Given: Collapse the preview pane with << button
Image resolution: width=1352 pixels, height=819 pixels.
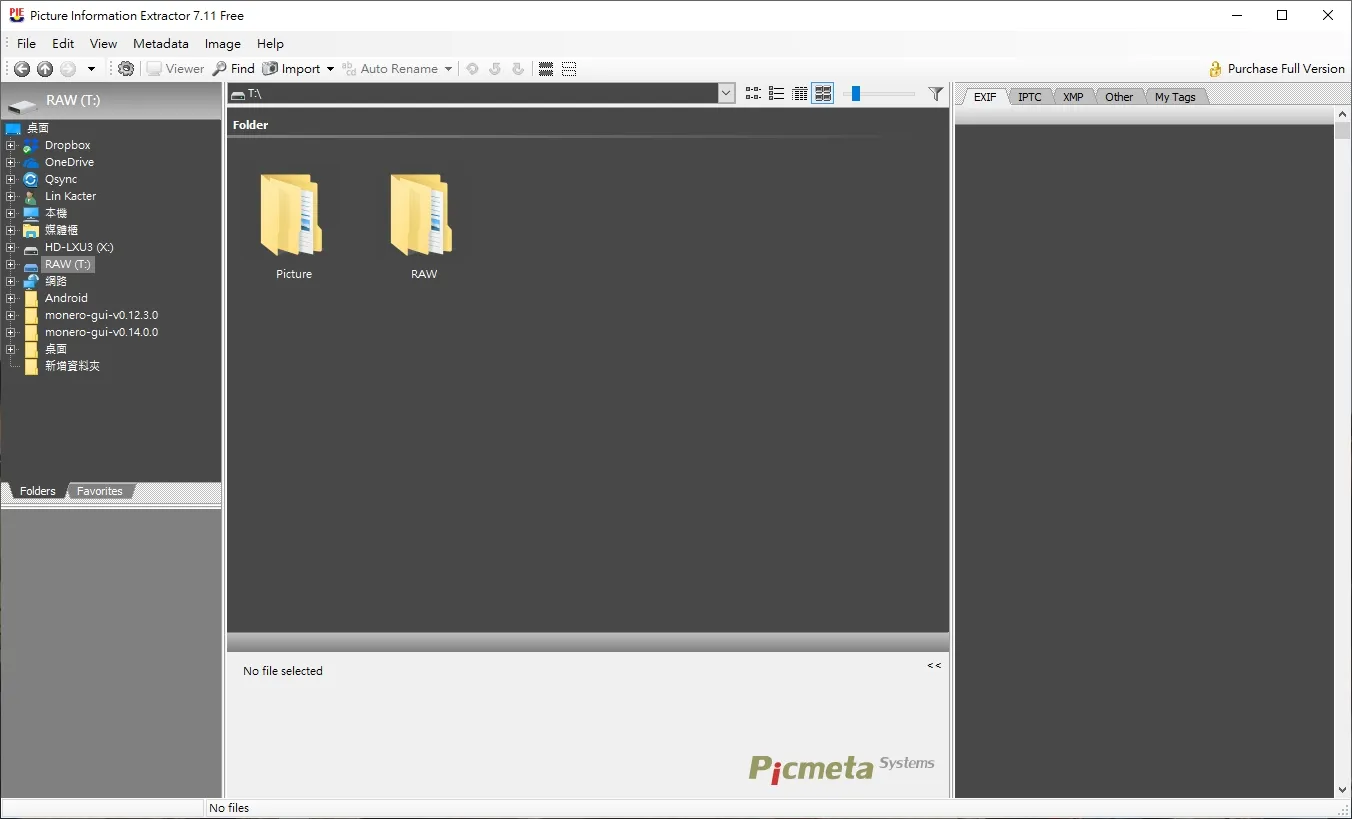Looking at the screenshot, I should click(934, 666).
